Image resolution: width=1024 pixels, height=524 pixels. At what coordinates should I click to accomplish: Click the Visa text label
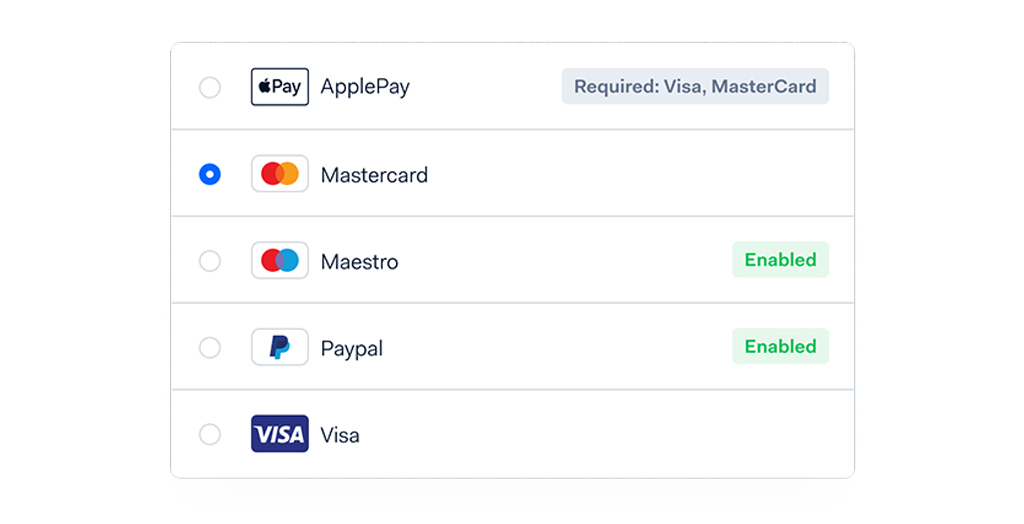point(340,435)
